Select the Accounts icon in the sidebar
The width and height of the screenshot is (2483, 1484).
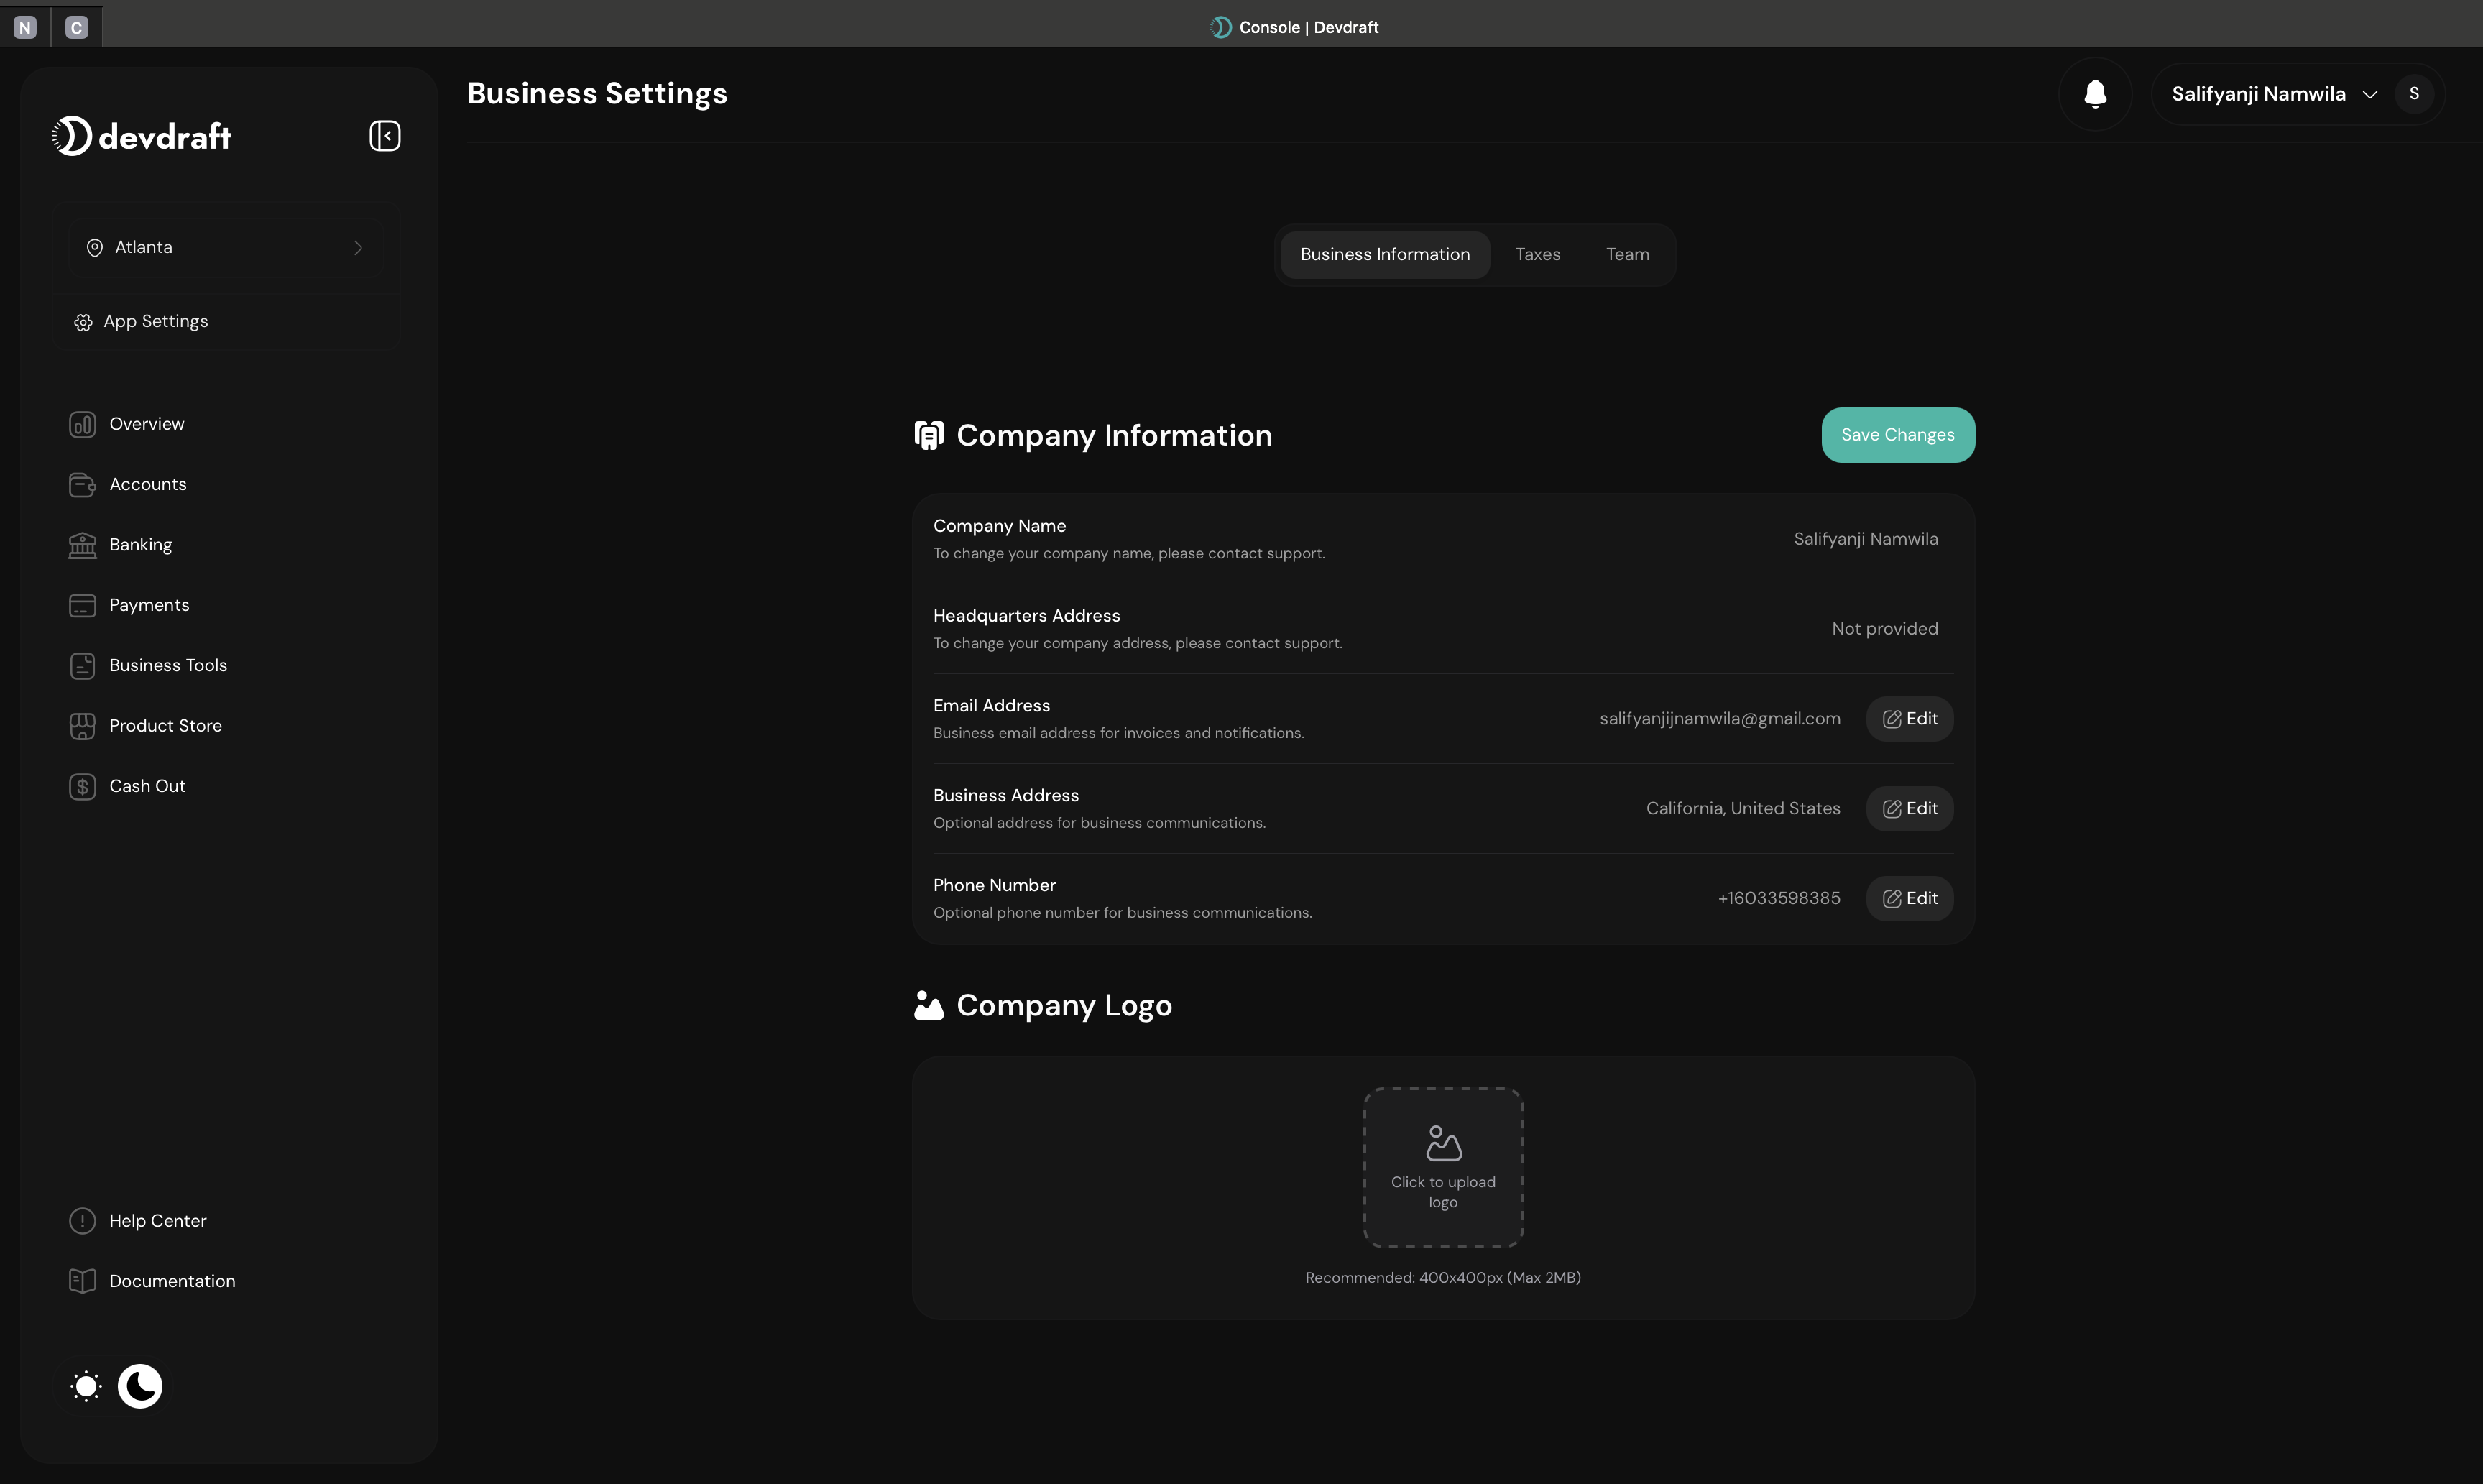(83, 484)
